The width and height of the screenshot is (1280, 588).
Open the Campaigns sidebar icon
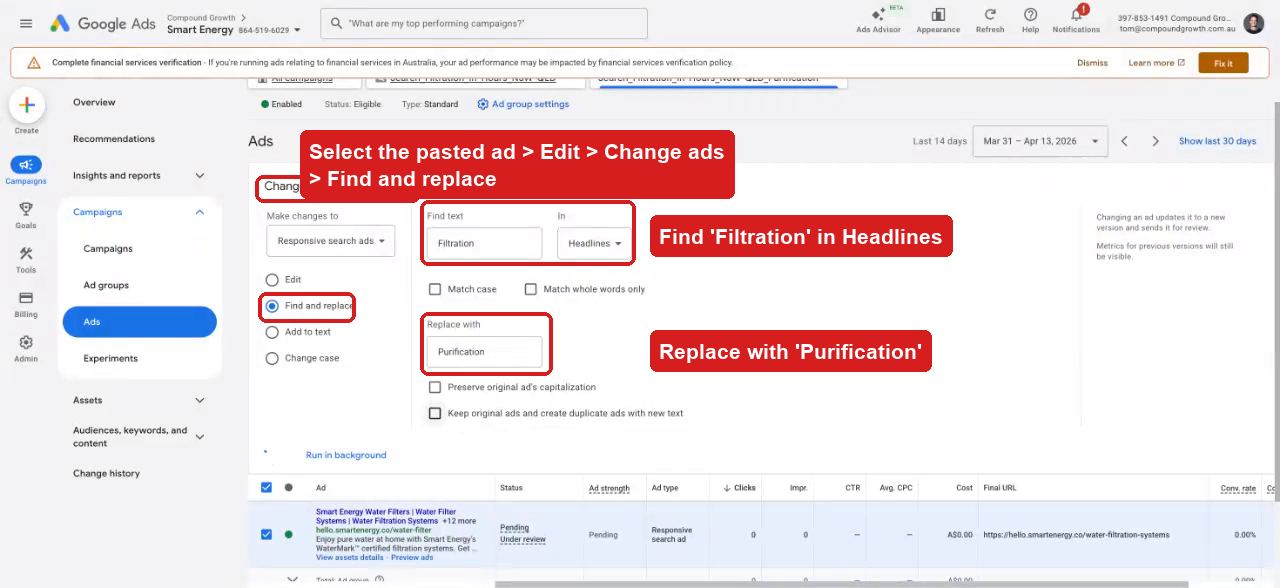click(26, 164)
